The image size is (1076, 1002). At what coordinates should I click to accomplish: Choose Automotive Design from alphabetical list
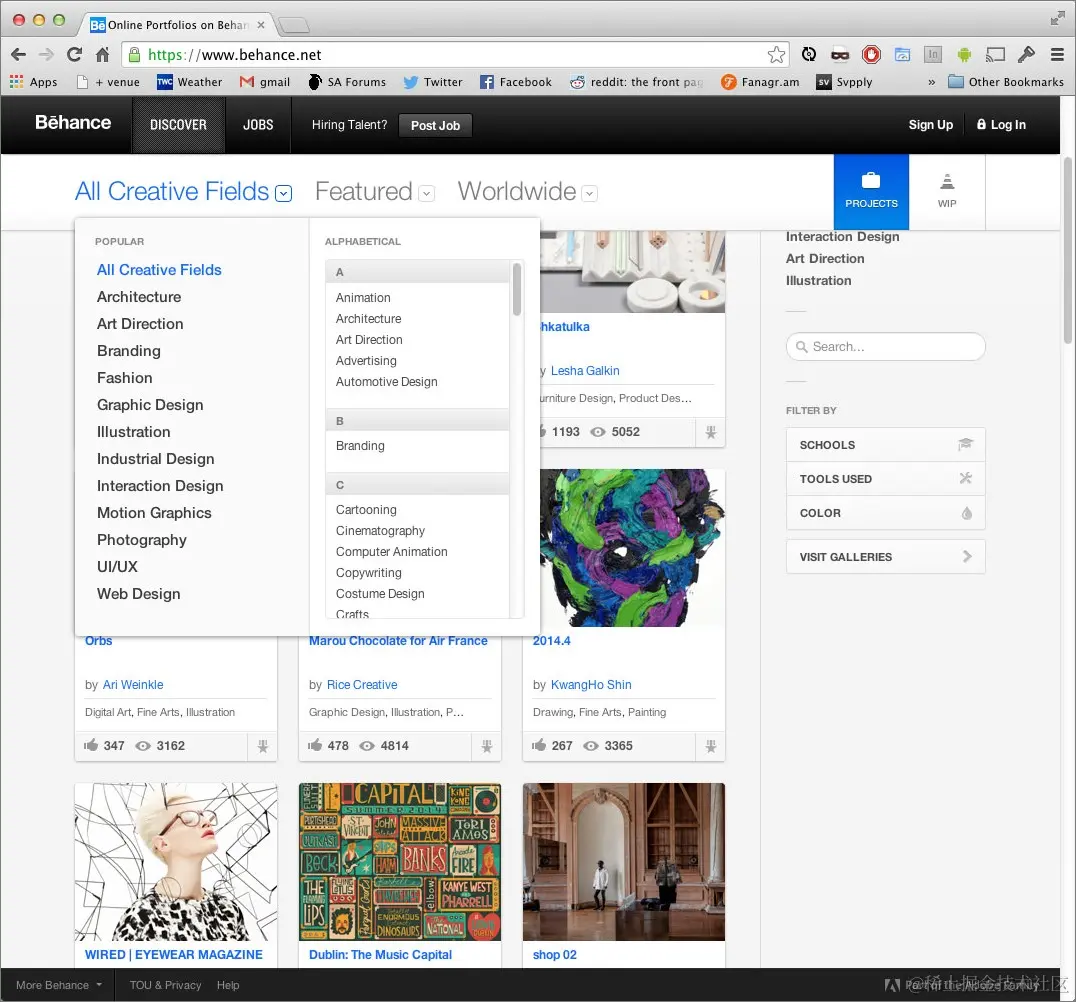(386, 382)
